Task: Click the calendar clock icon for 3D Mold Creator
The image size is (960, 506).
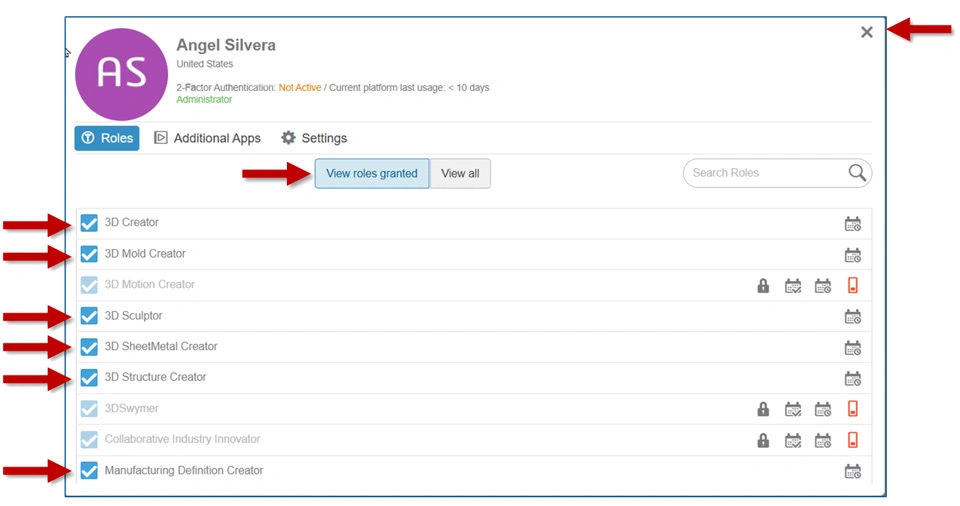Action: click(852, 255)
